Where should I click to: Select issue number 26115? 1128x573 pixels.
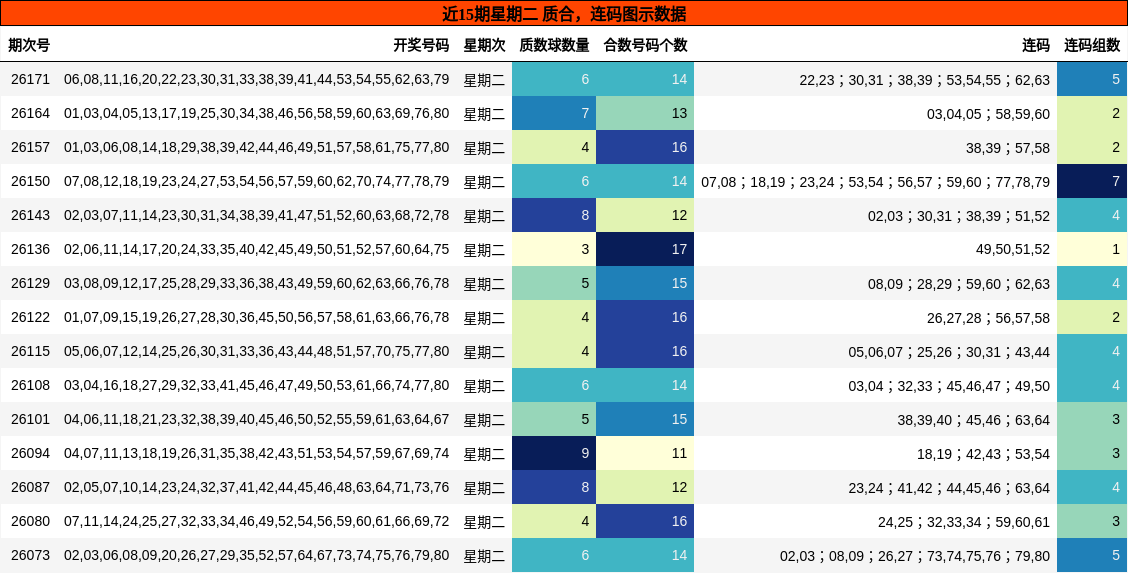(30, 352)
